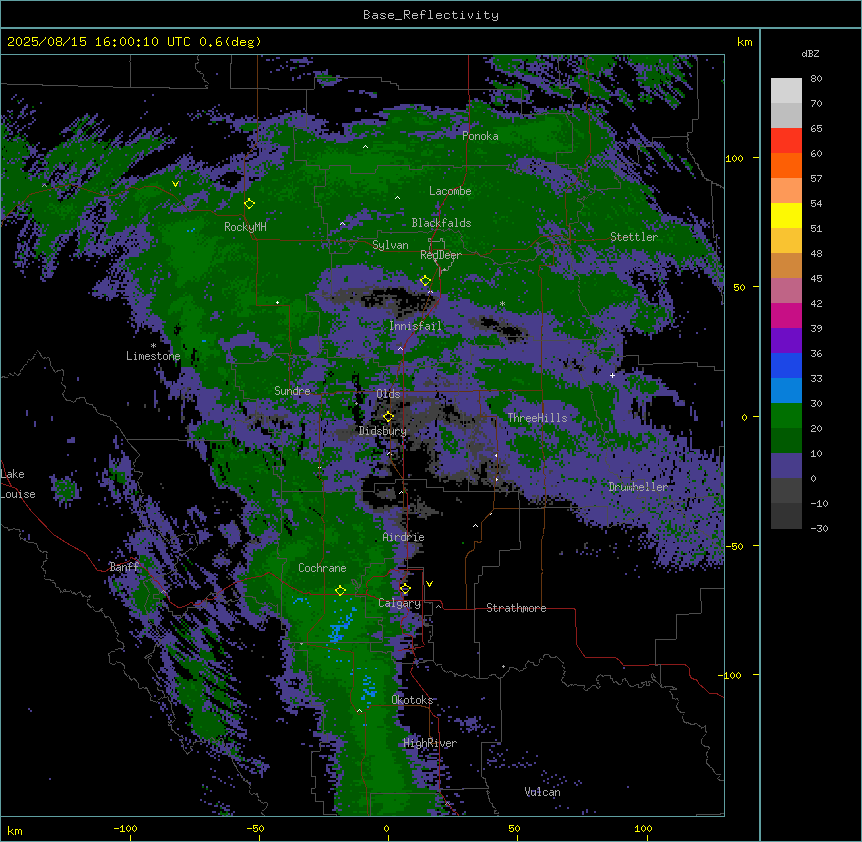Click the yellow diamond marker below Cochrane
This screenshot has width=862, height=842.
[340, 591]
